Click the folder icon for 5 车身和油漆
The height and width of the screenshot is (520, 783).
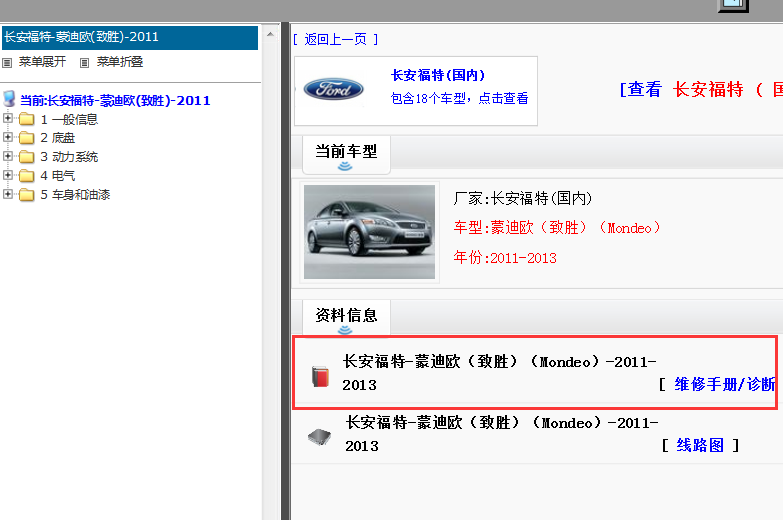coord(26,195)
